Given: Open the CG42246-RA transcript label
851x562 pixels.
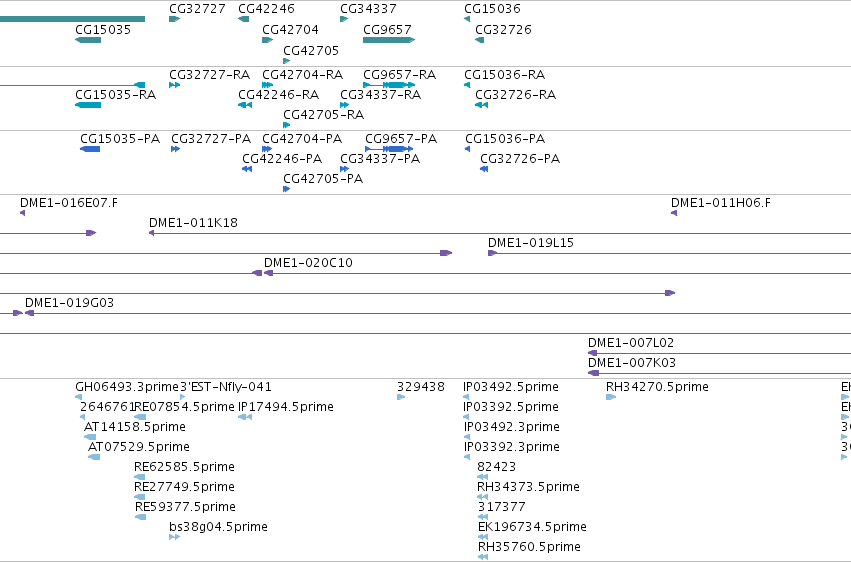Looking at the screenshot, I should (x=278, y=95).
